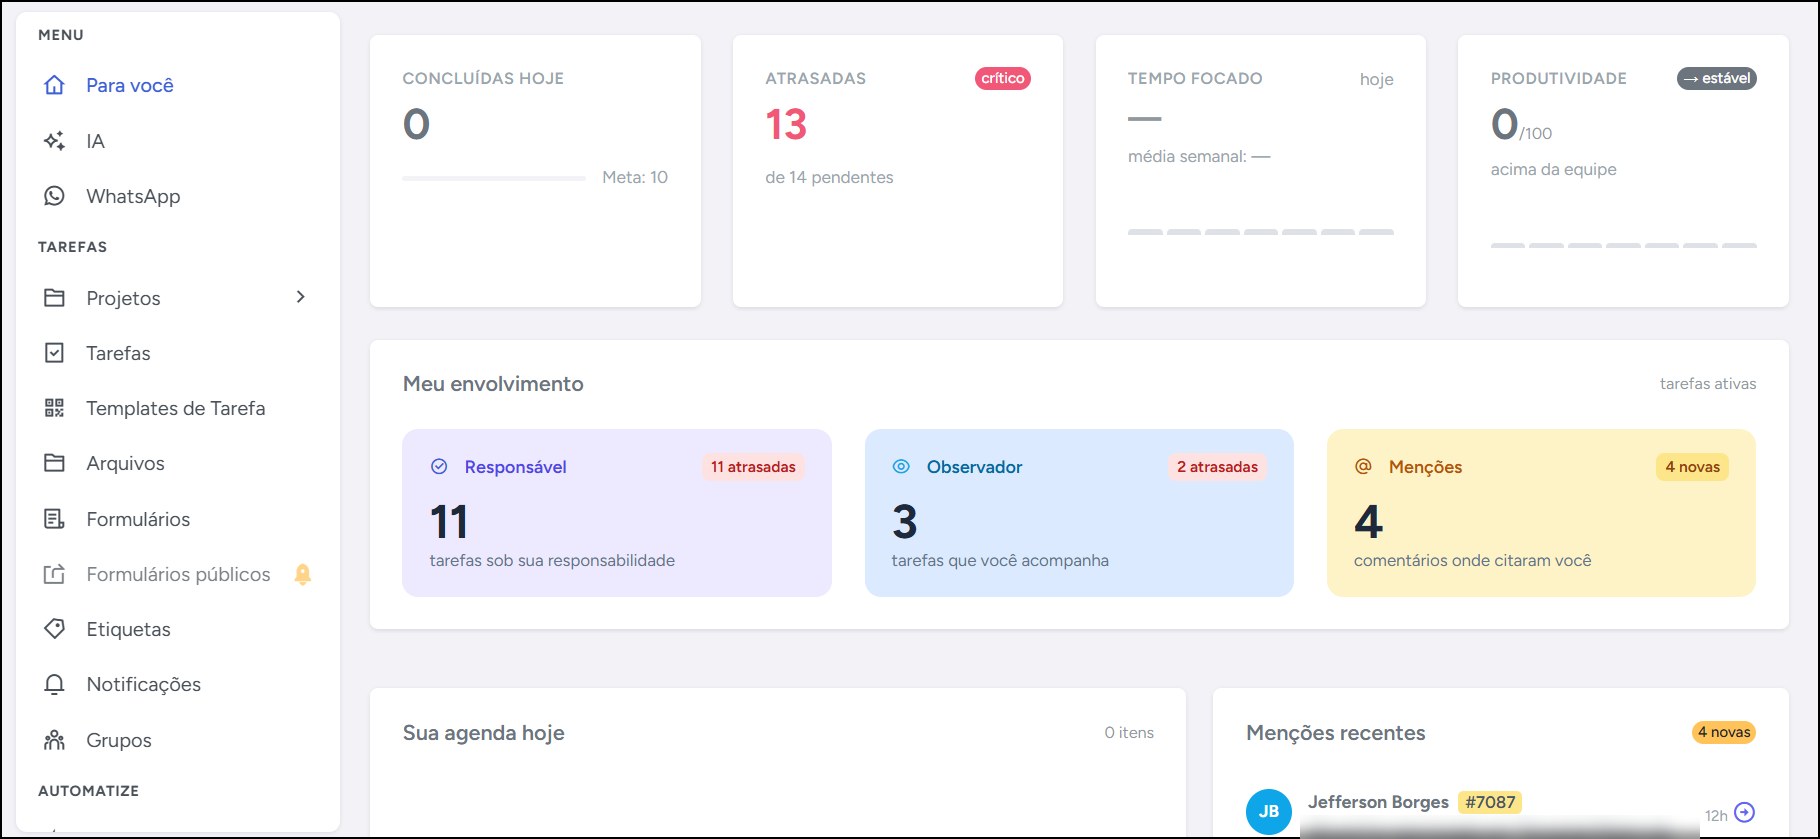Open the Menções involvement card
This screenshot has height=839, width=1820.
click(1541, 513)
